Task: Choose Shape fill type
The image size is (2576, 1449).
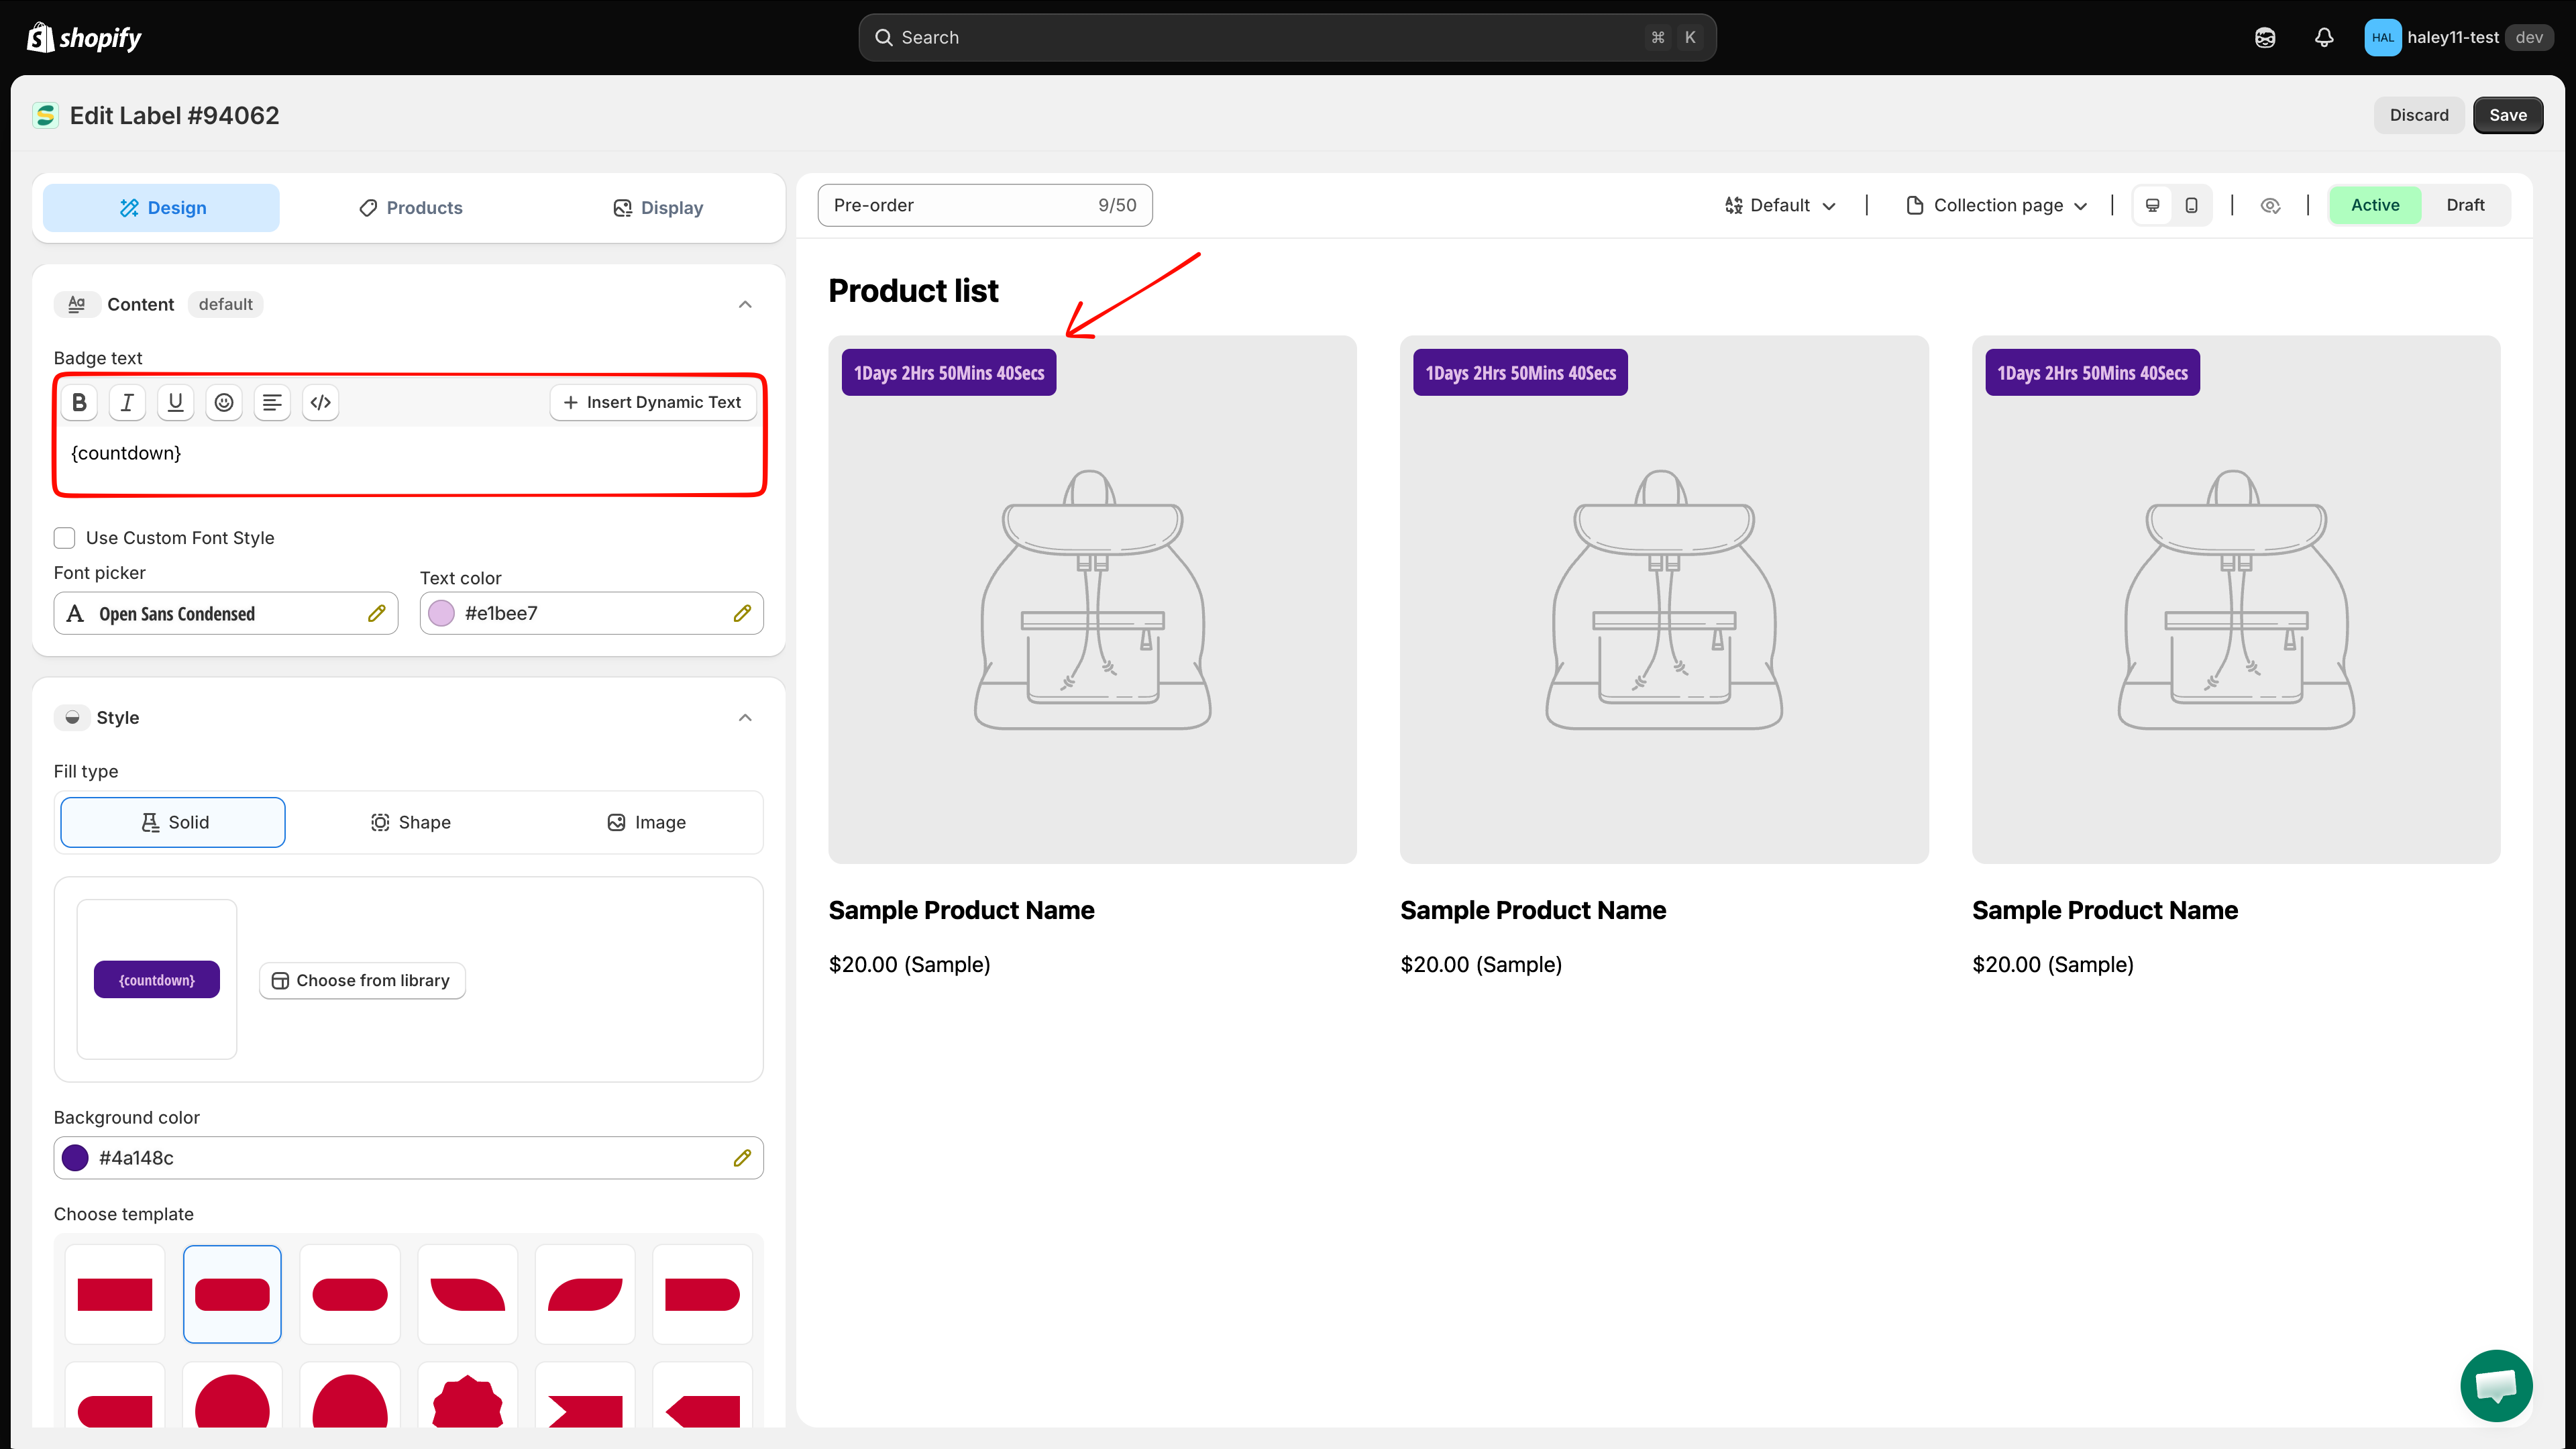Action: click(410, 822)
